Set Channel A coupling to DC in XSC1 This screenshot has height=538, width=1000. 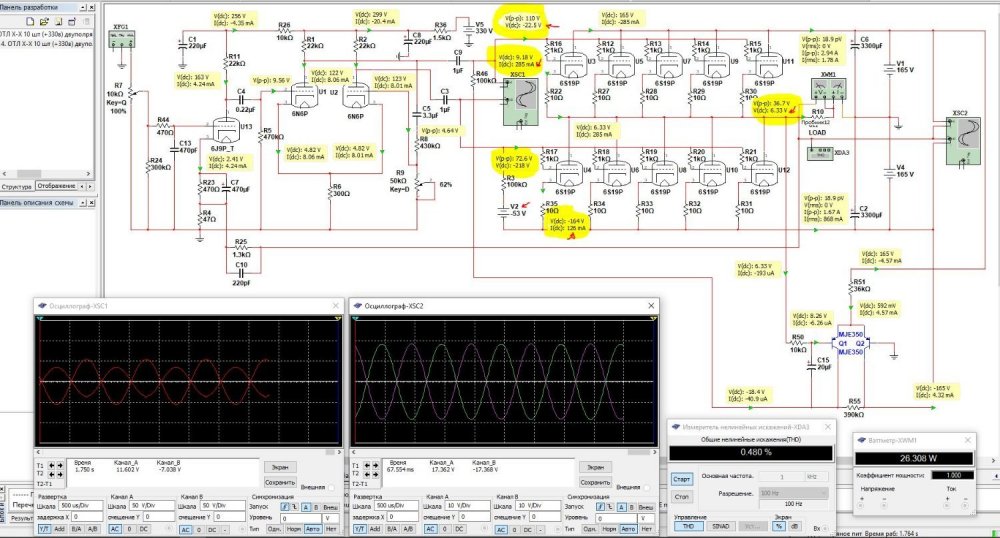(146, 527)
